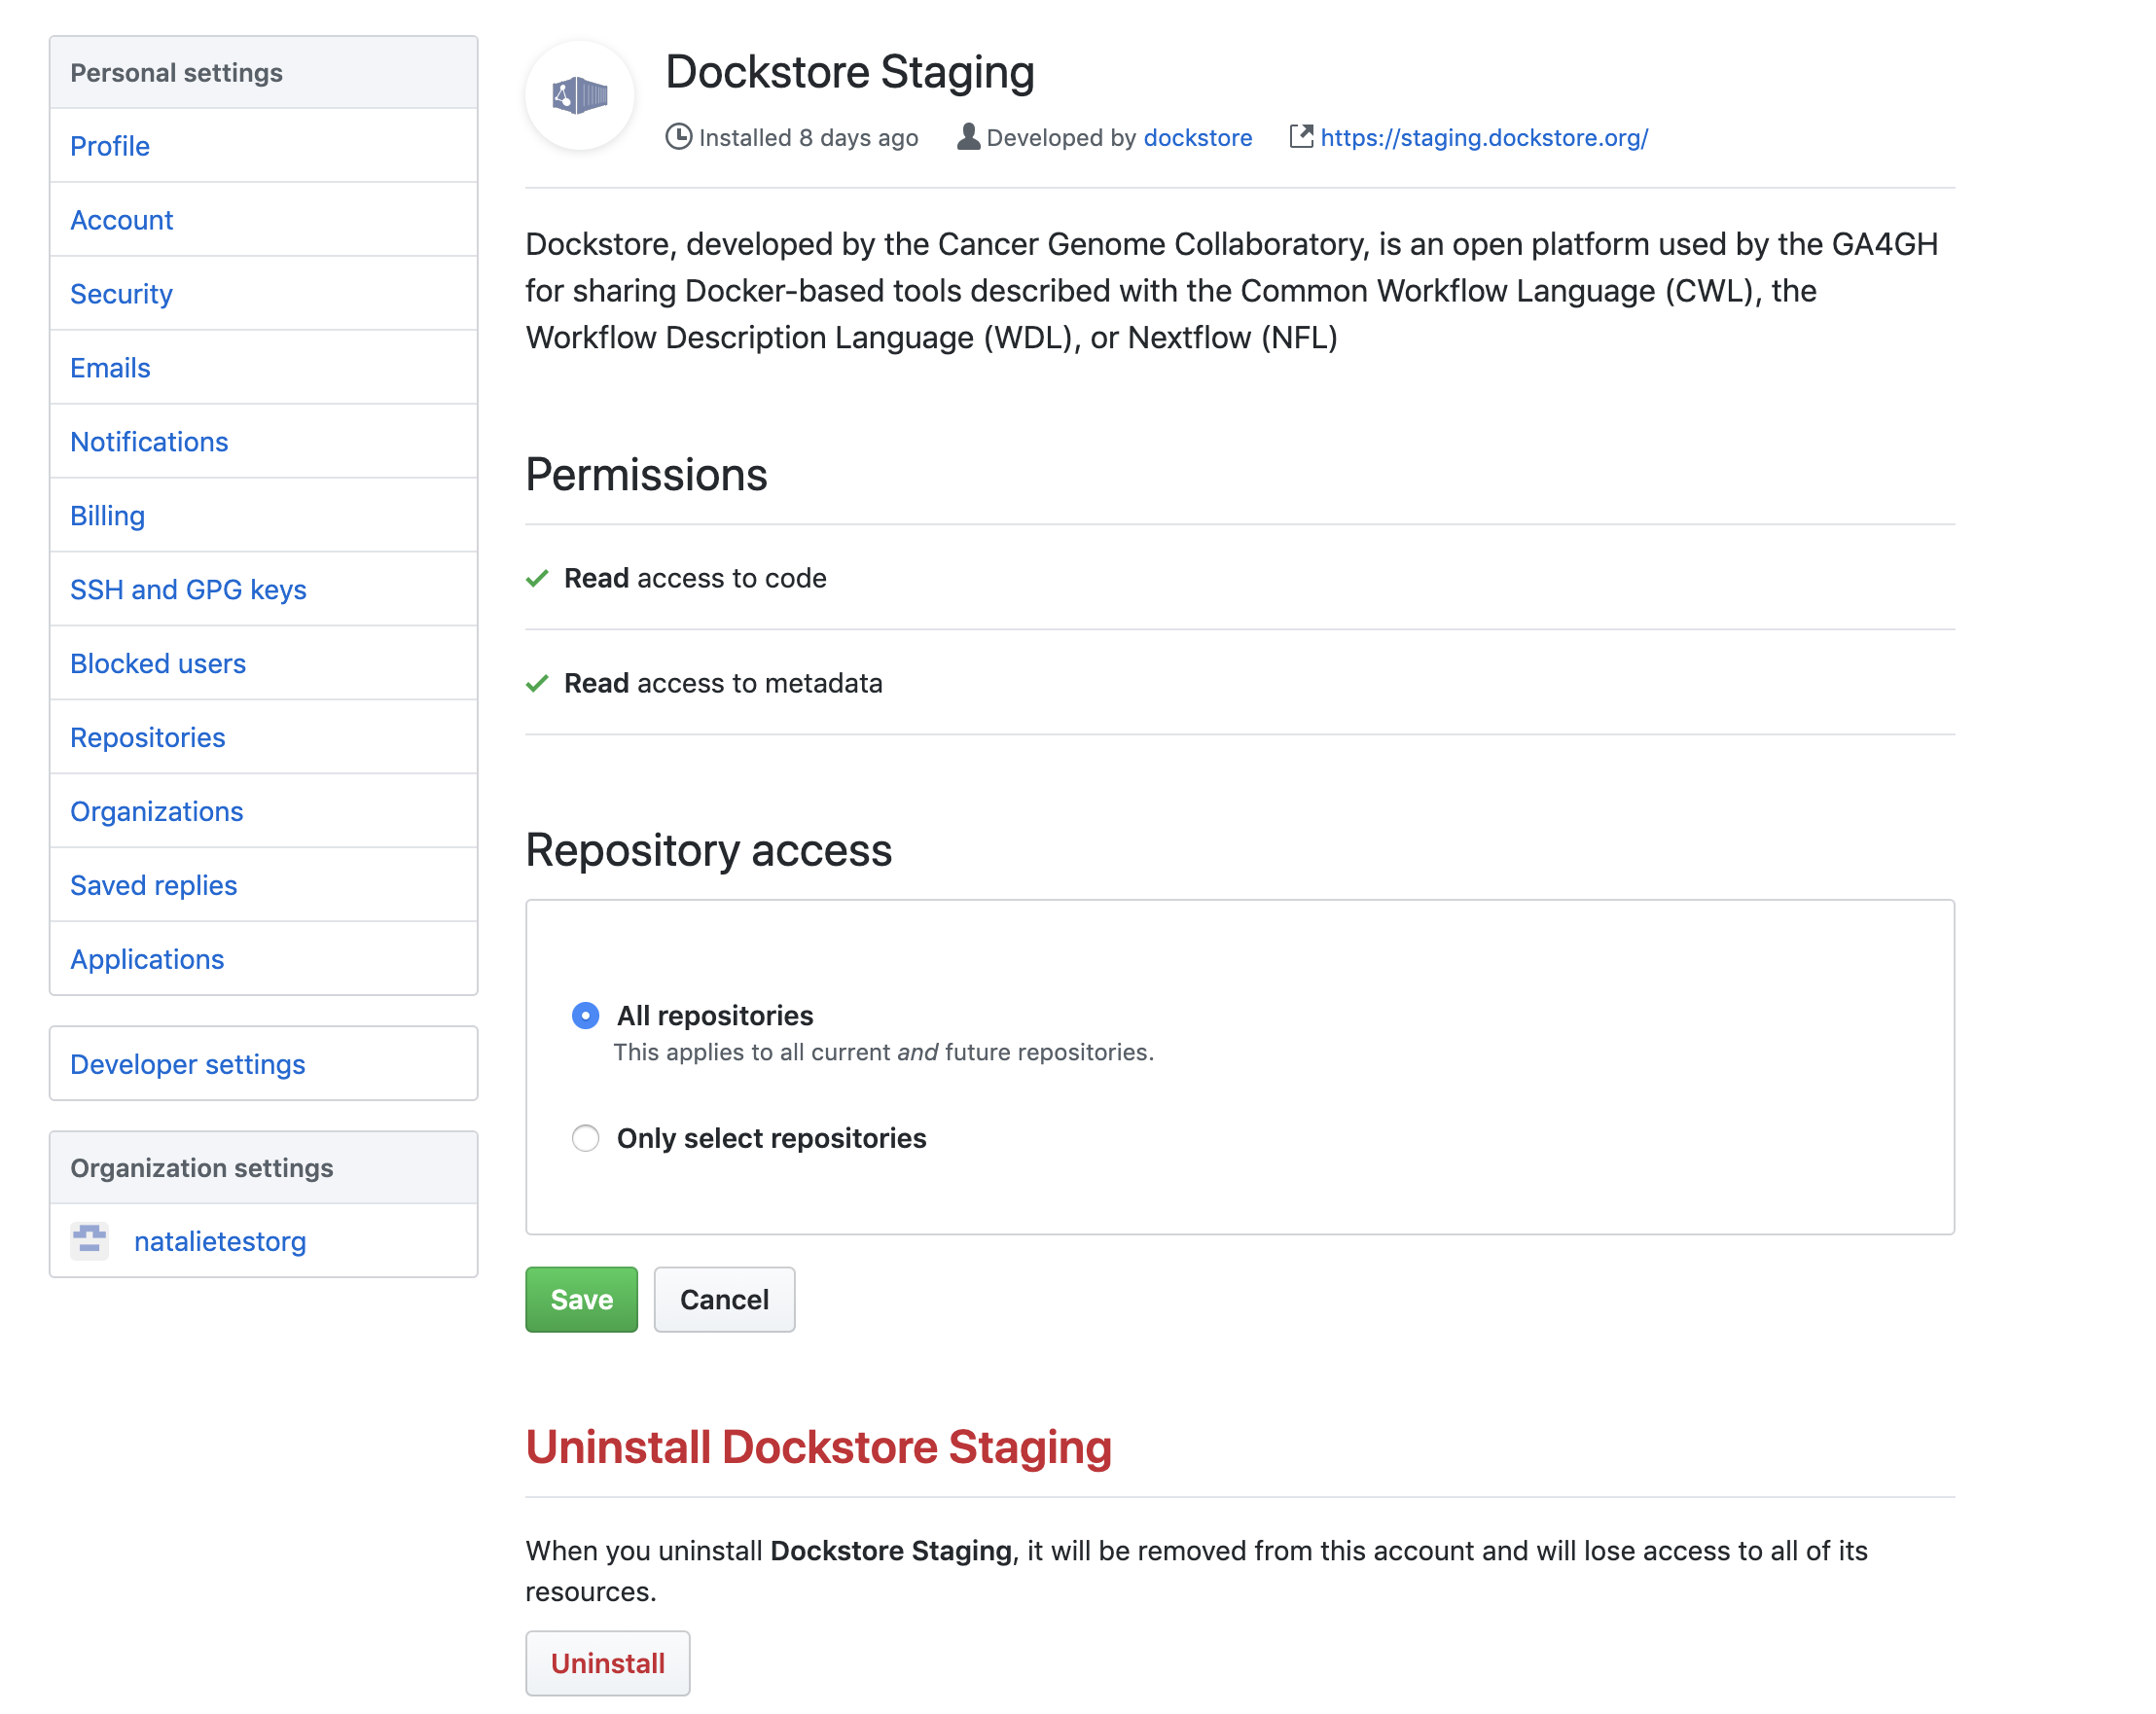Click the green checkmark for metadata access
Screen dimensions: 2156x1714
pos(537,683)
